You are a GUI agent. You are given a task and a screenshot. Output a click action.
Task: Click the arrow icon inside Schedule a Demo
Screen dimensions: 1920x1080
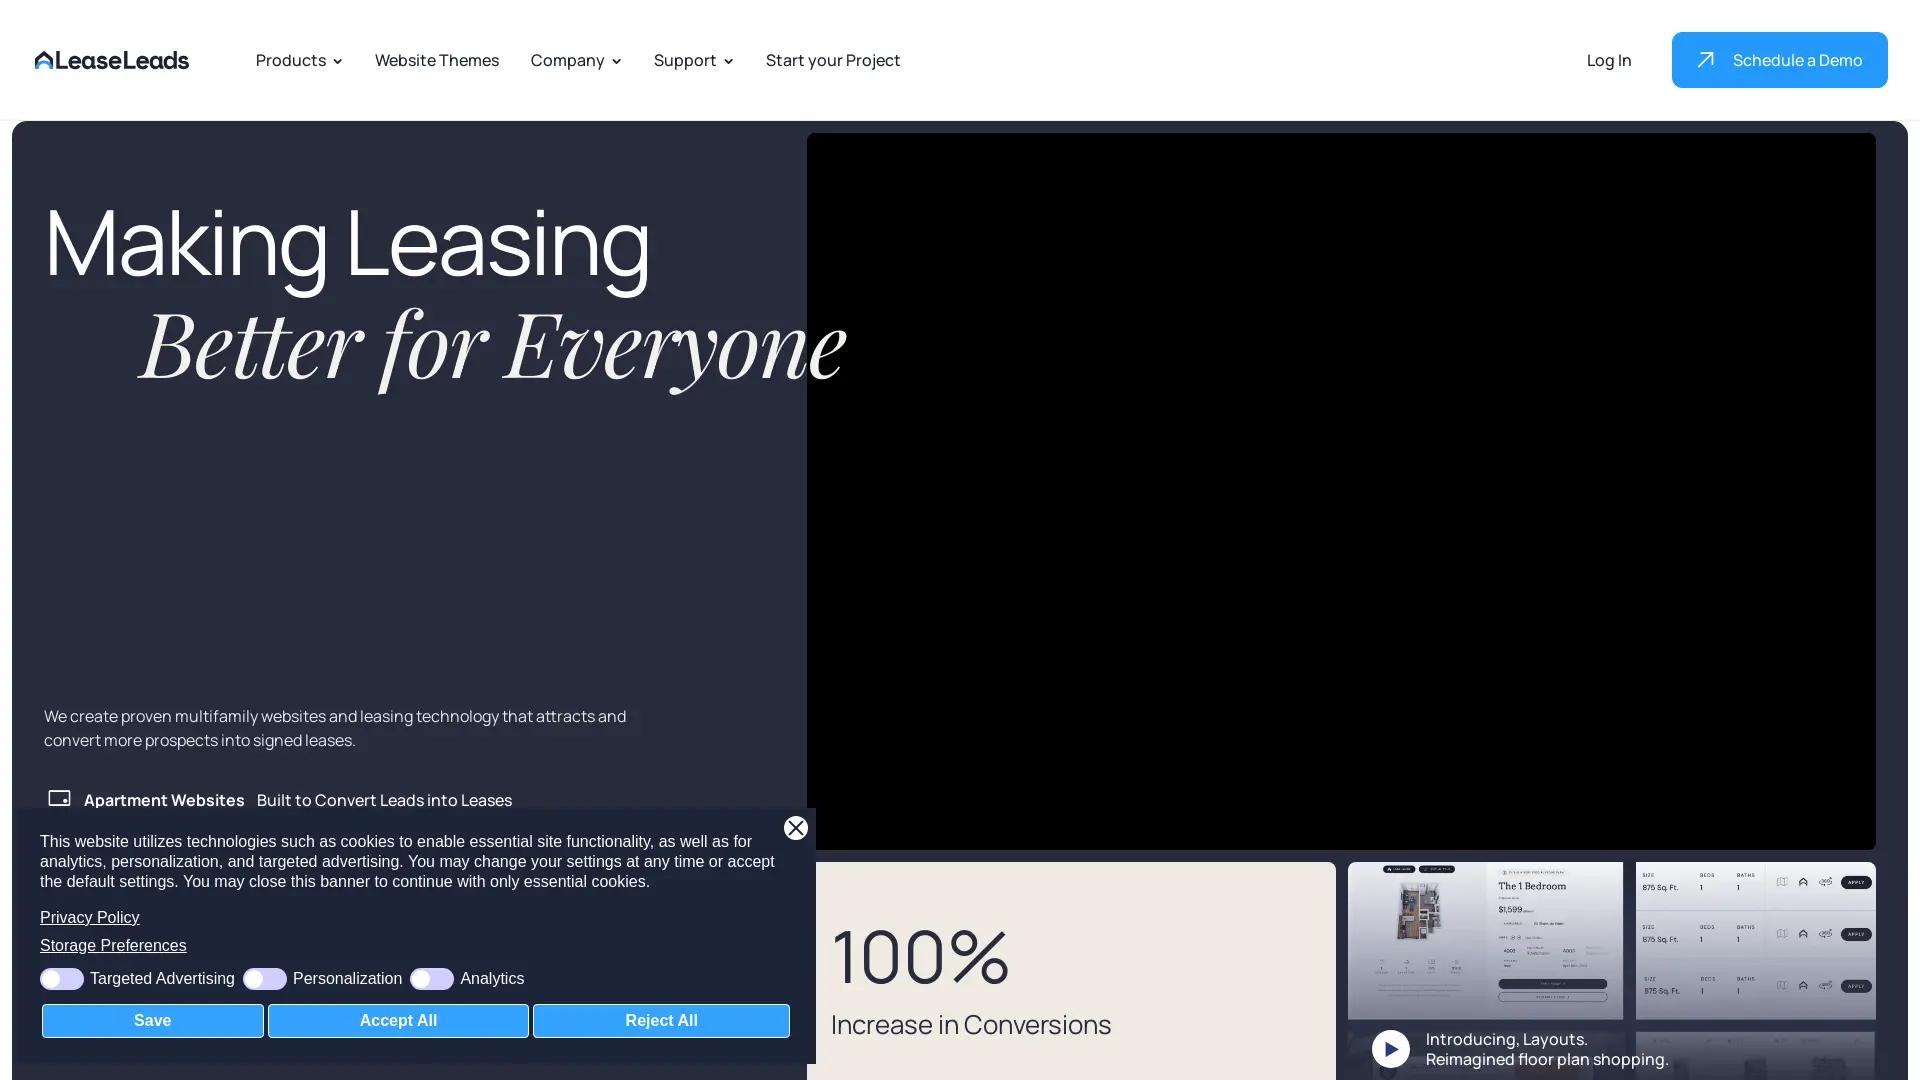(1706, 59)
